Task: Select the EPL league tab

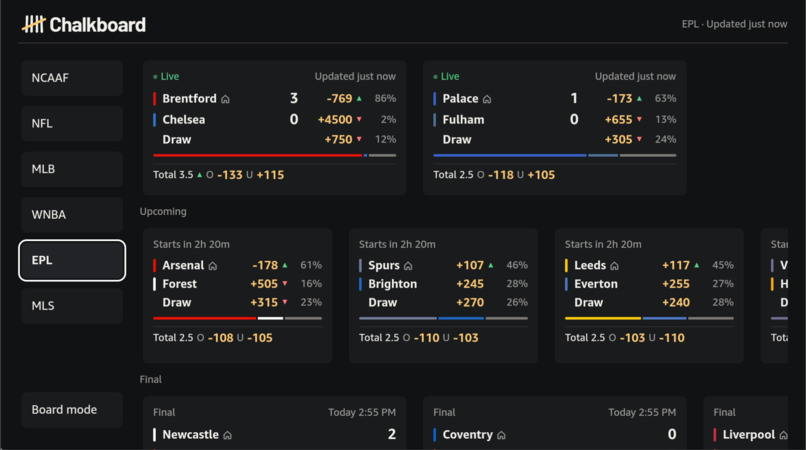Action: [72, 260]
